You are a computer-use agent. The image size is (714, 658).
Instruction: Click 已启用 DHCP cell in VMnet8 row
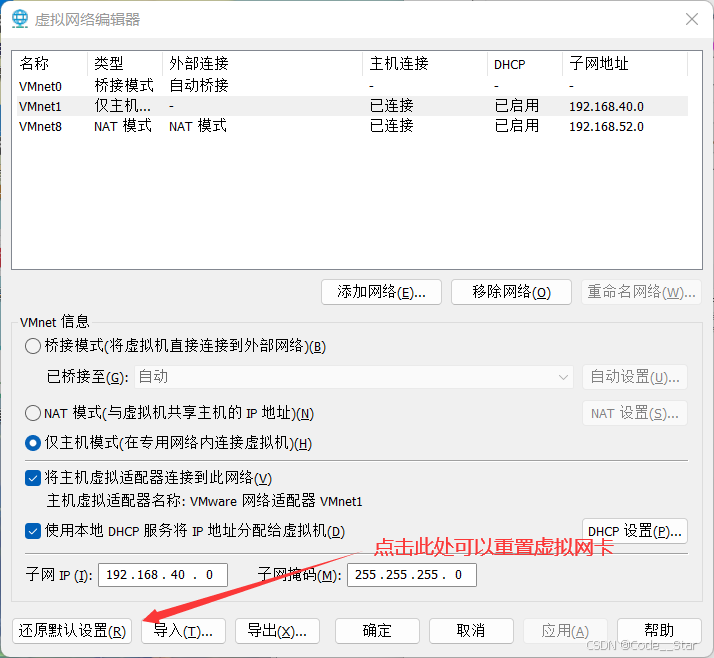coord(517,126)
